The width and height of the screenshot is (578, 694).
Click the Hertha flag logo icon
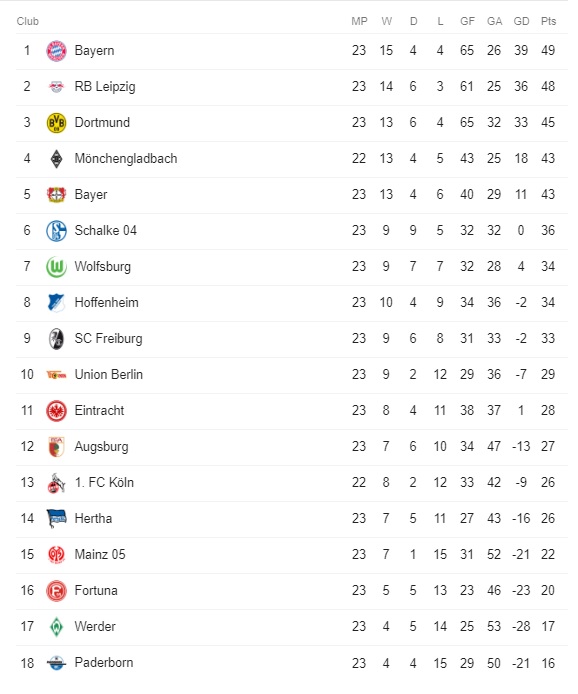click(56, 519)
